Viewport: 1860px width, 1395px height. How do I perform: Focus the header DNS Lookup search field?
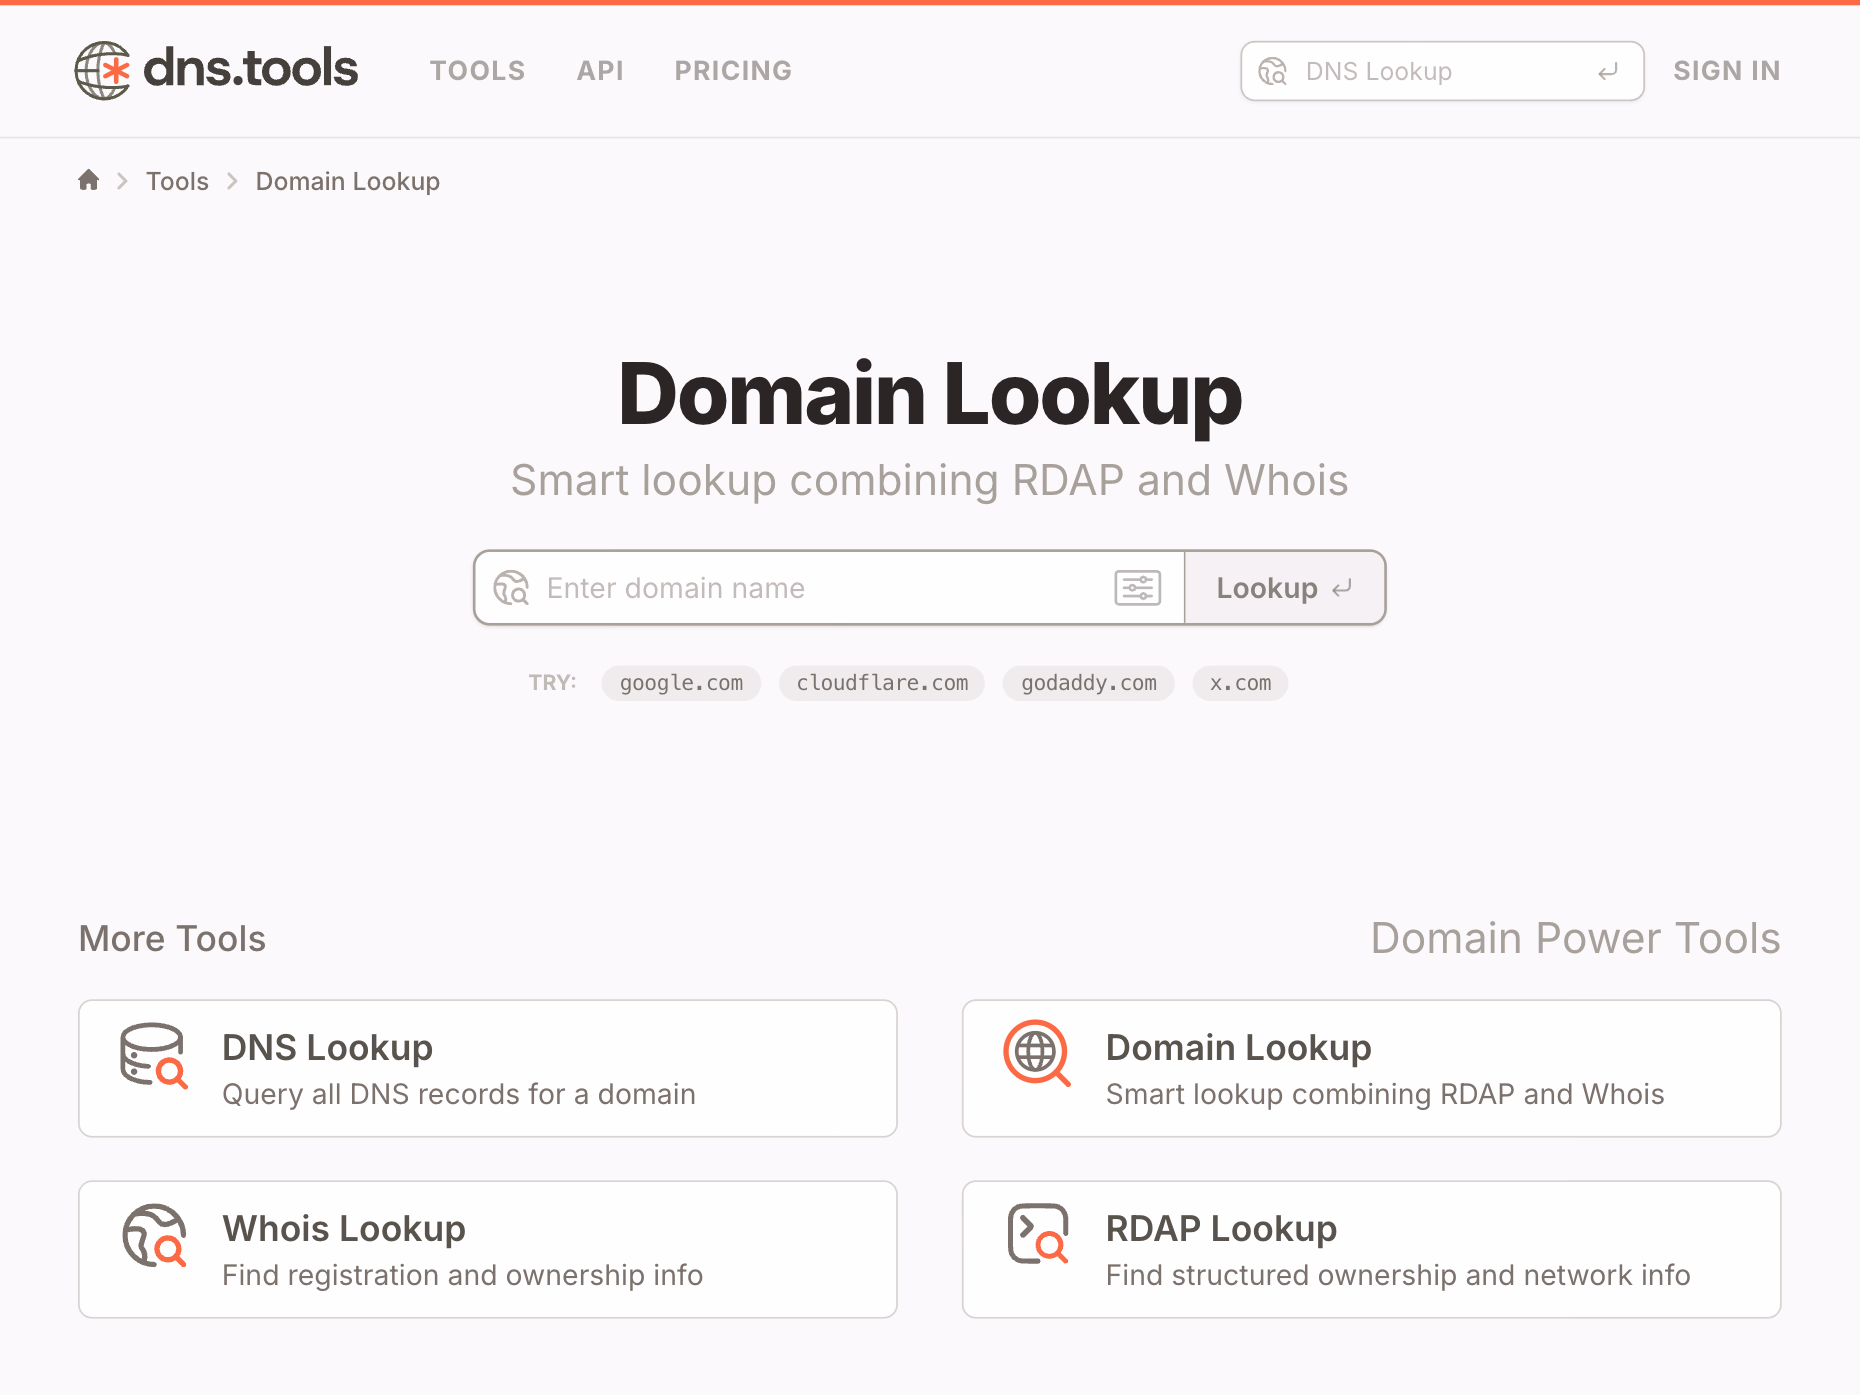[1442, 71]
